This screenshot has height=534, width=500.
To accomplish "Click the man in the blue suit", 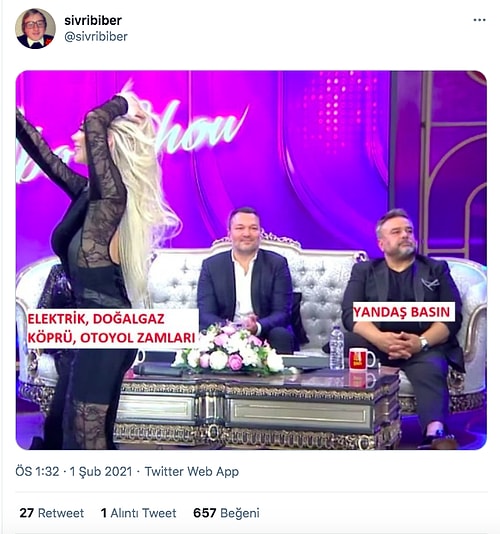I will click(245, 279).
